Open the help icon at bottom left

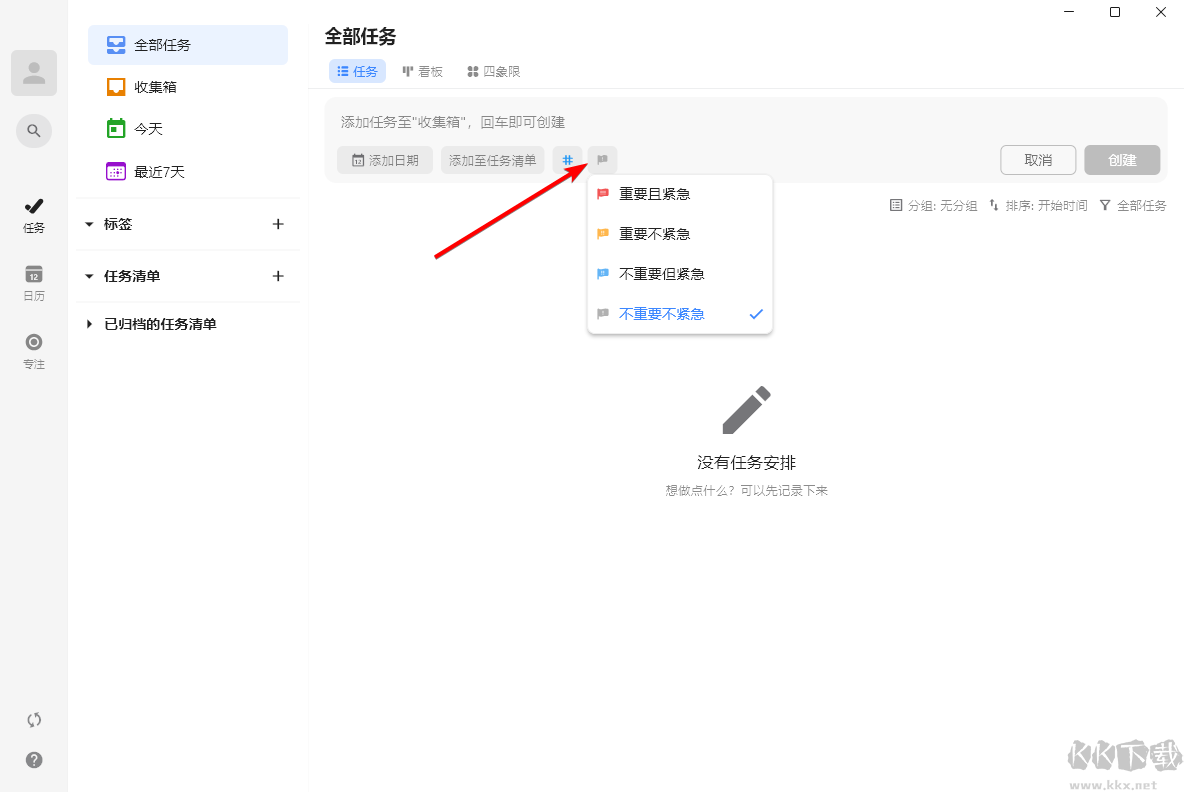(33, 760)
